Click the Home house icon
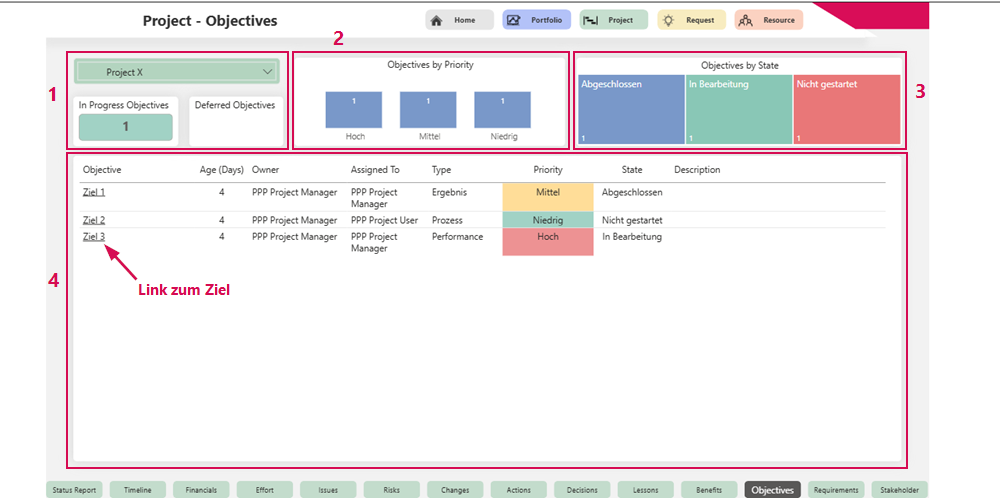Screen dimensions: 1000x498 pos(437,20)
